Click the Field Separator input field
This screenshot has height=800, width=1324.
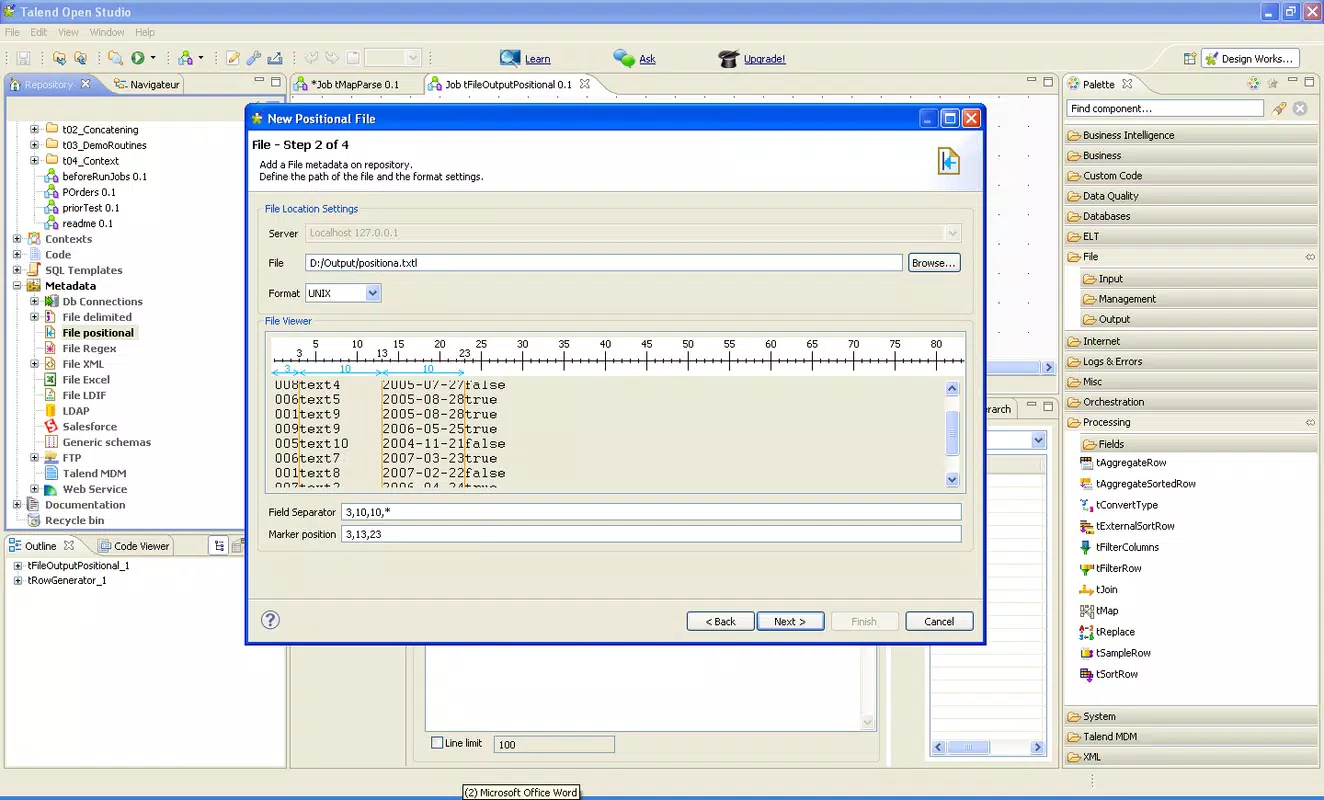pyautogui.click(x=651, y=512)
